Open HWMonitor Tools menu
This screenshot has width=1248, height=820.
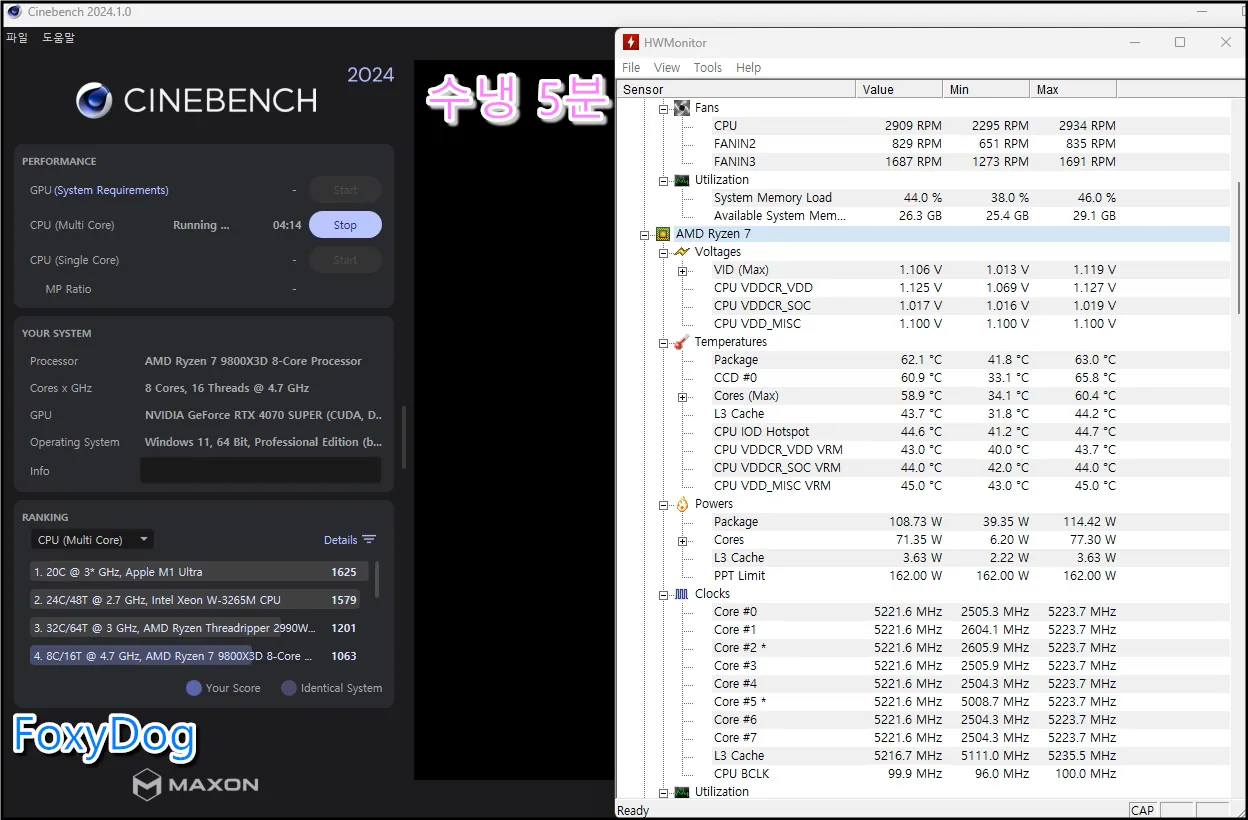[708, 68]
